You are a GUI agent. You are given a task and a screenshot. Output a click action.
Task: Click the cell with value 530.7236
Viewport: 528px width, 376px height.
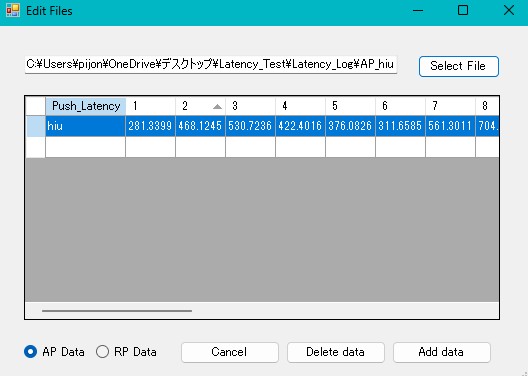coord(250,126)
